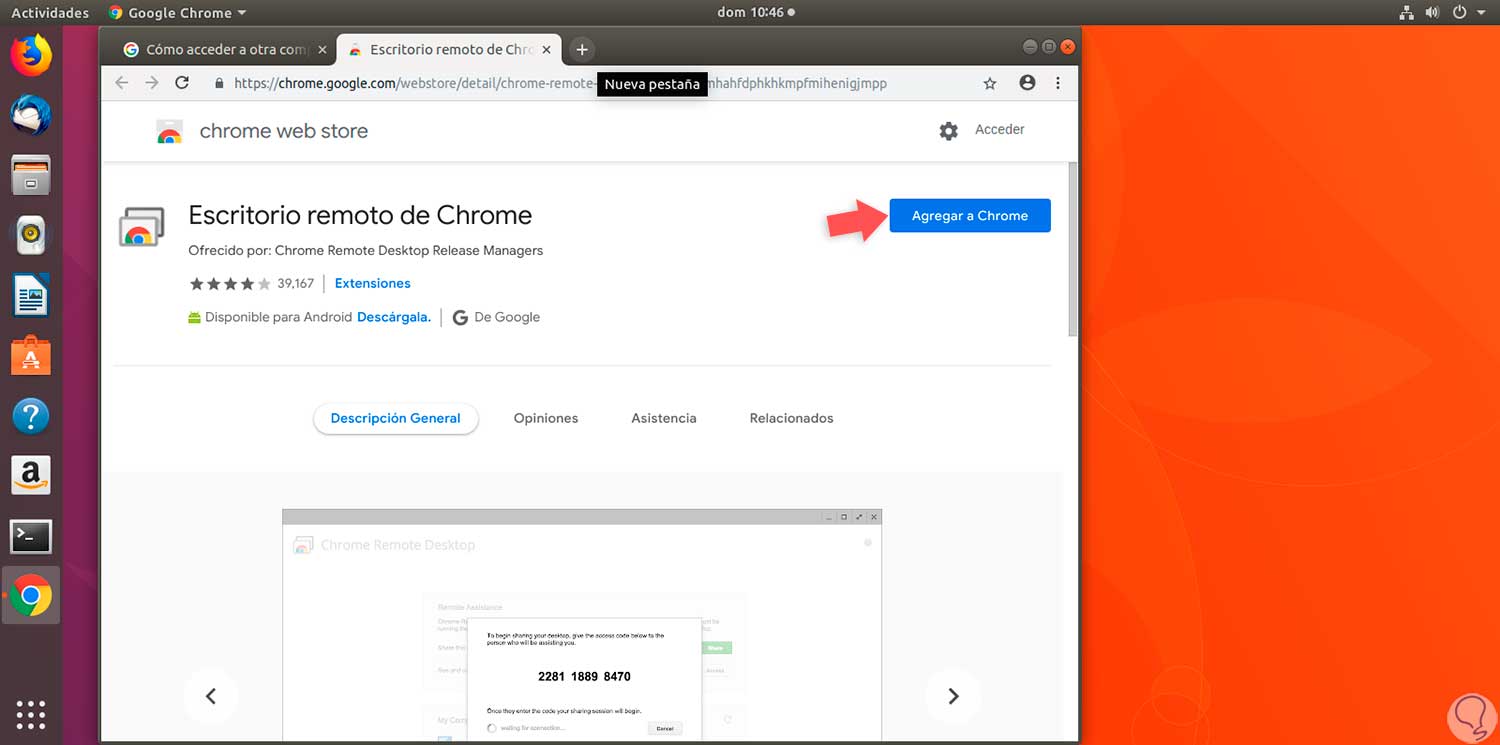Launch Thunderbird mail from the dock
Screen dimensions: 1500x745
tap(31, 116)
